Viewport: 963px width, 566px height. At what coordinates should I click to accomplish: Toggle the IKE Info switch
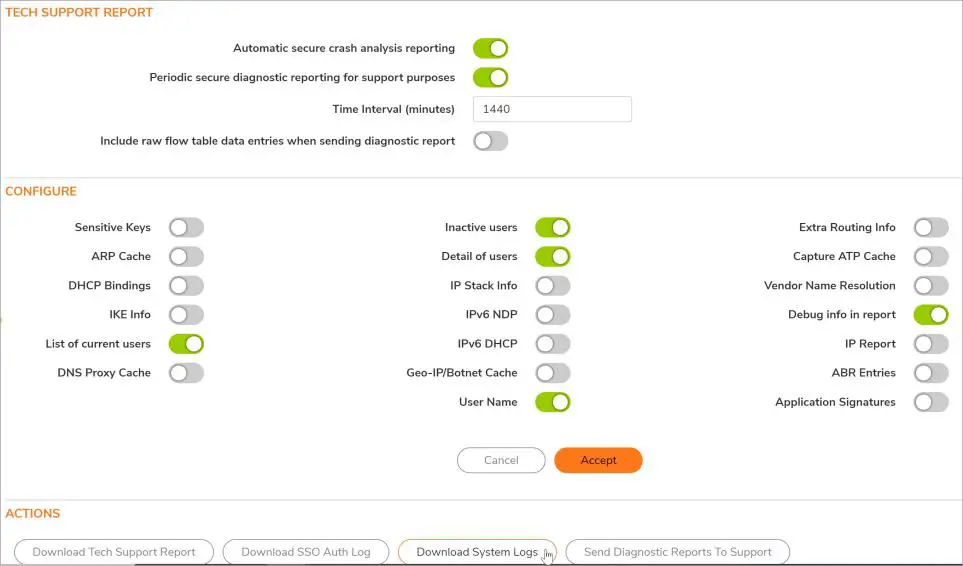coord(186,315)
